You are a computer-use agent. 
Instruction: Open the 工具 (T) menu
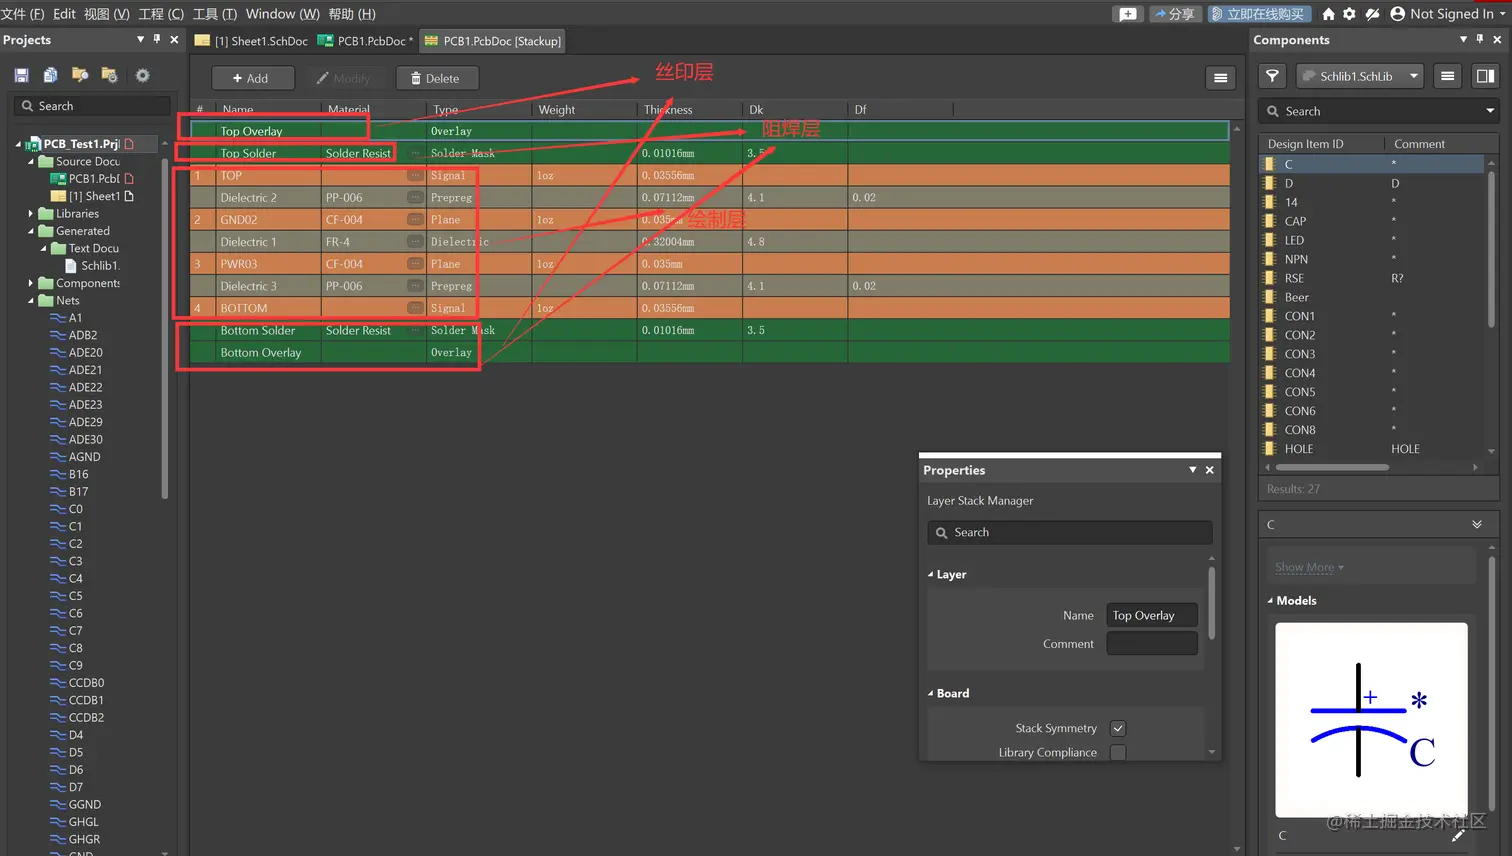point(215,14)
